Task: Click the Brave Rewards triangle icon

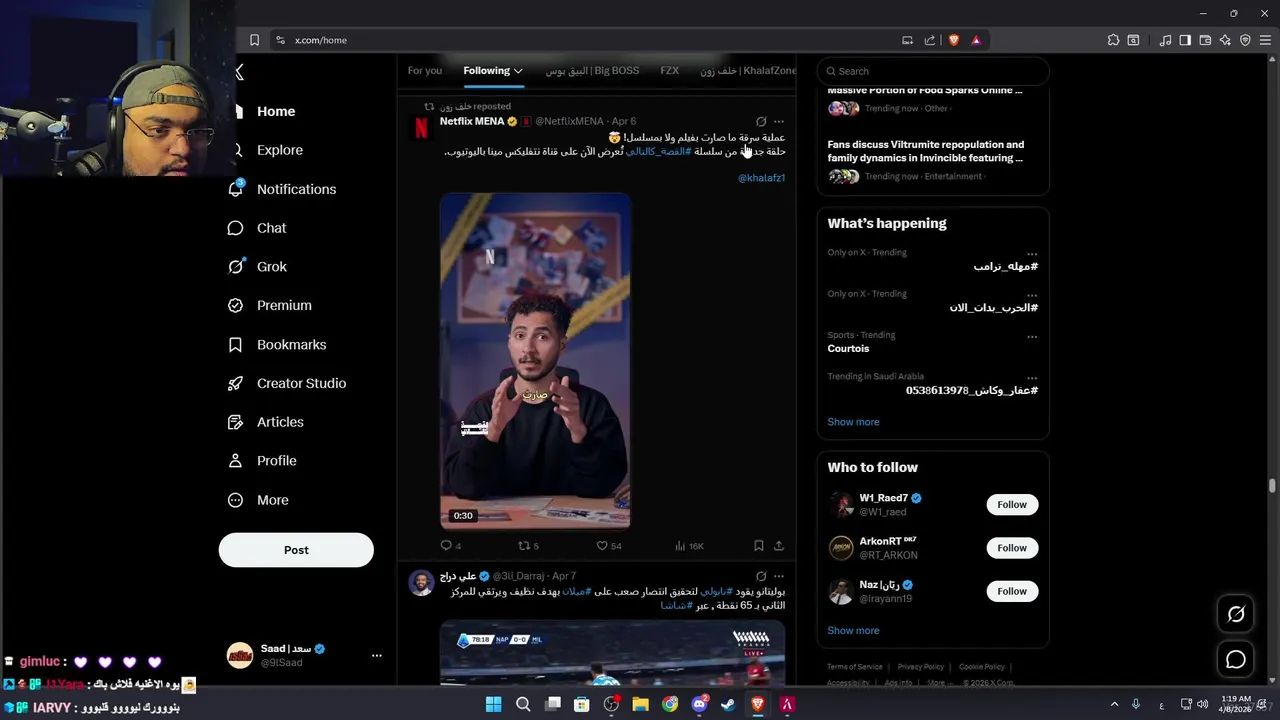Action: point(976,40)
